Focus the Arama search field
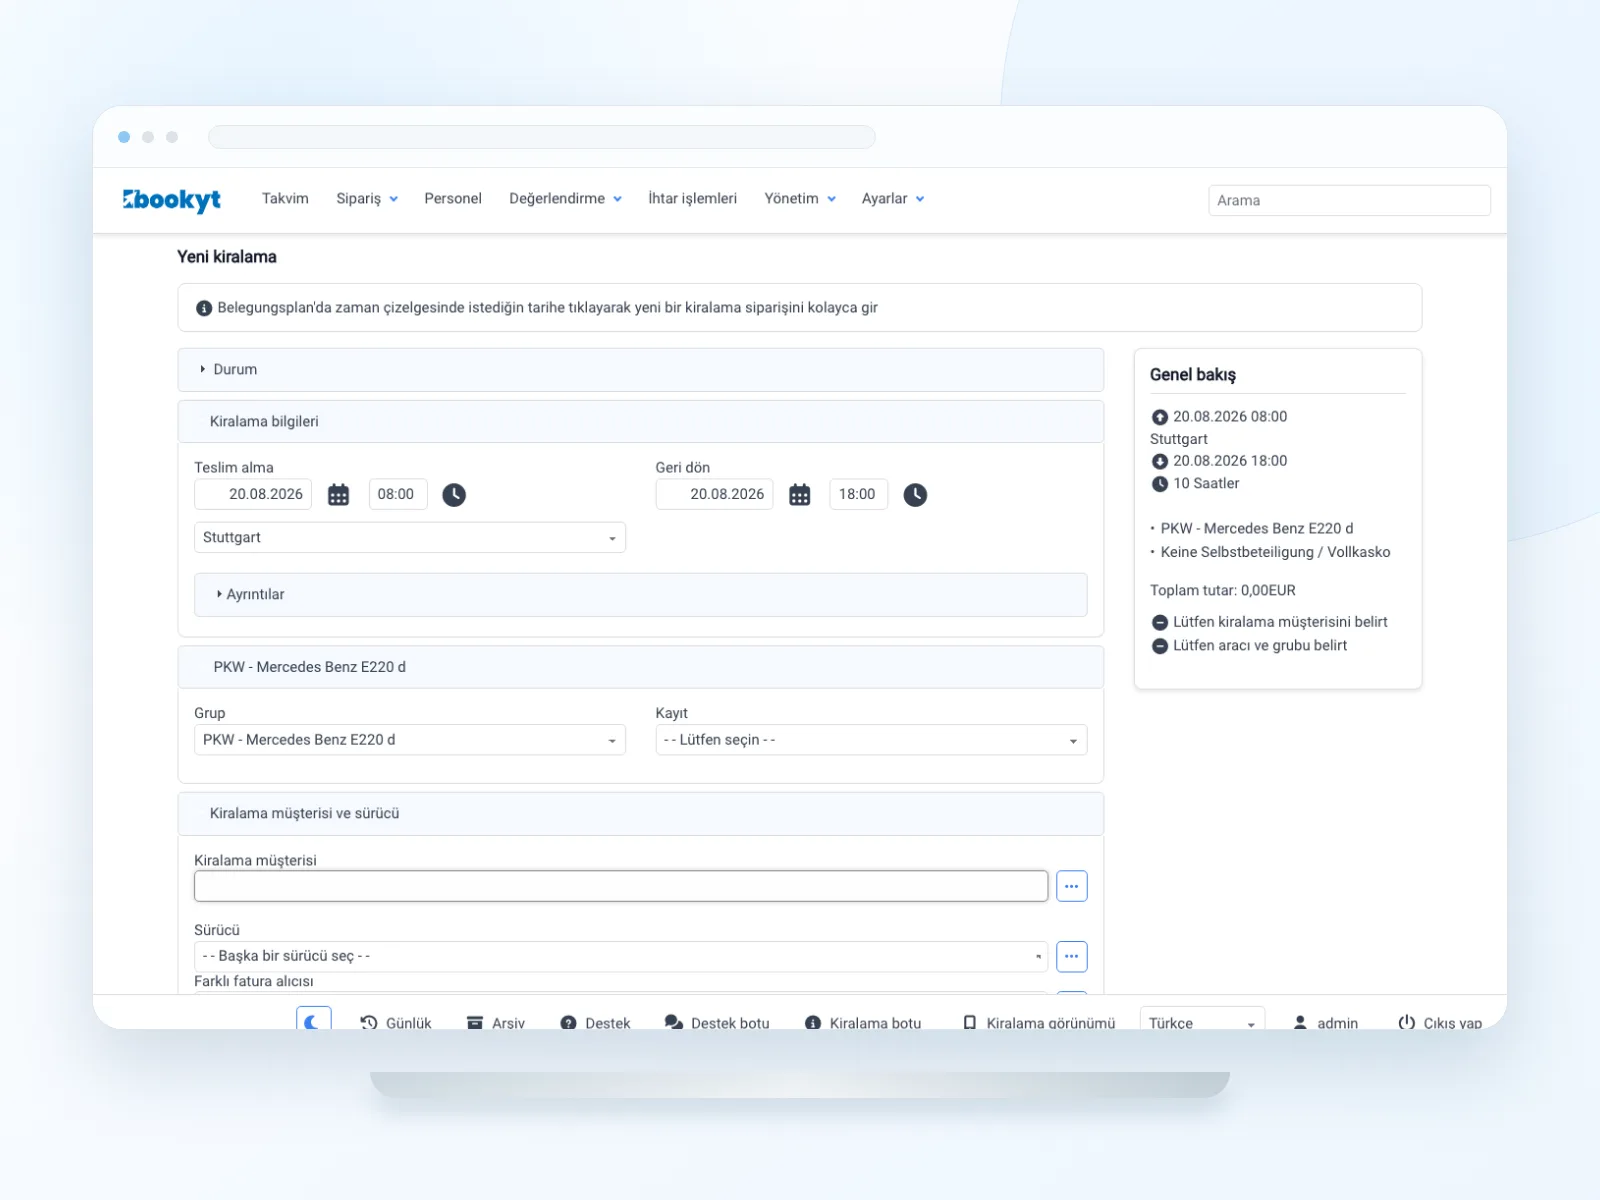This screenshot has width=1600, height=1200. pos(1349,200)
